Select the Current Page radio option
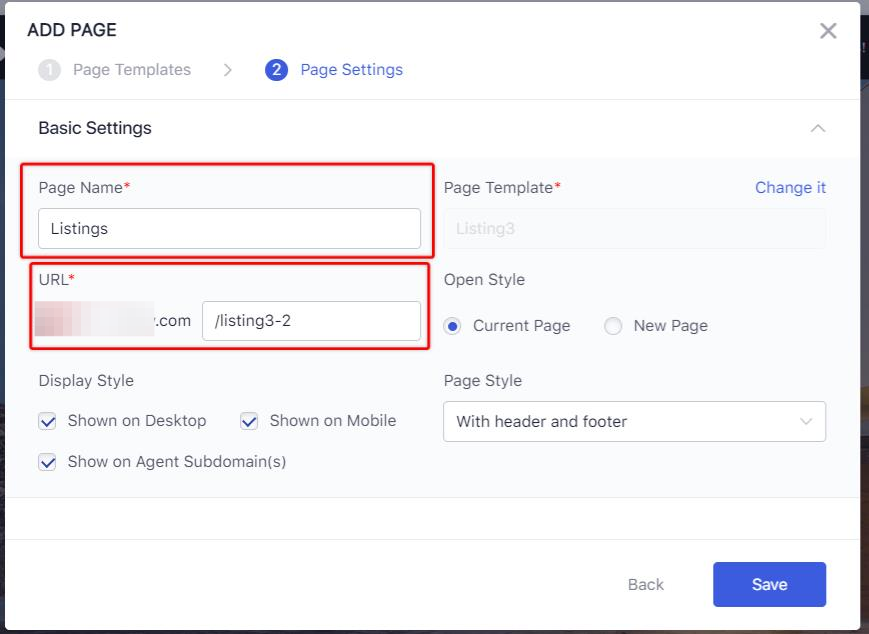Screen dimensions: 869x634 pos(452,326)
